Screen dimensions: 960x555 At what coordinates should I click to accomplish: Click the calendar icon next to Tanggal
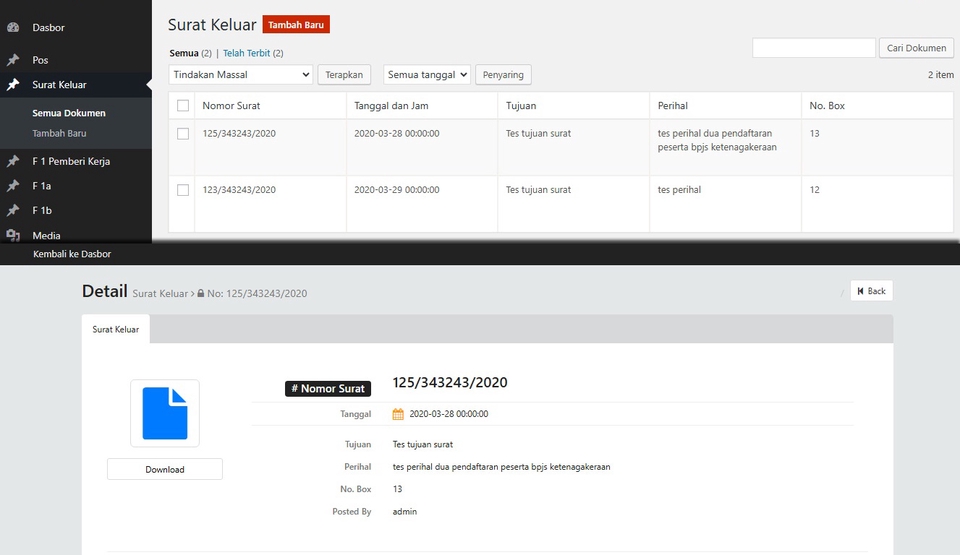pyautogui.click(x=398, y=414)
